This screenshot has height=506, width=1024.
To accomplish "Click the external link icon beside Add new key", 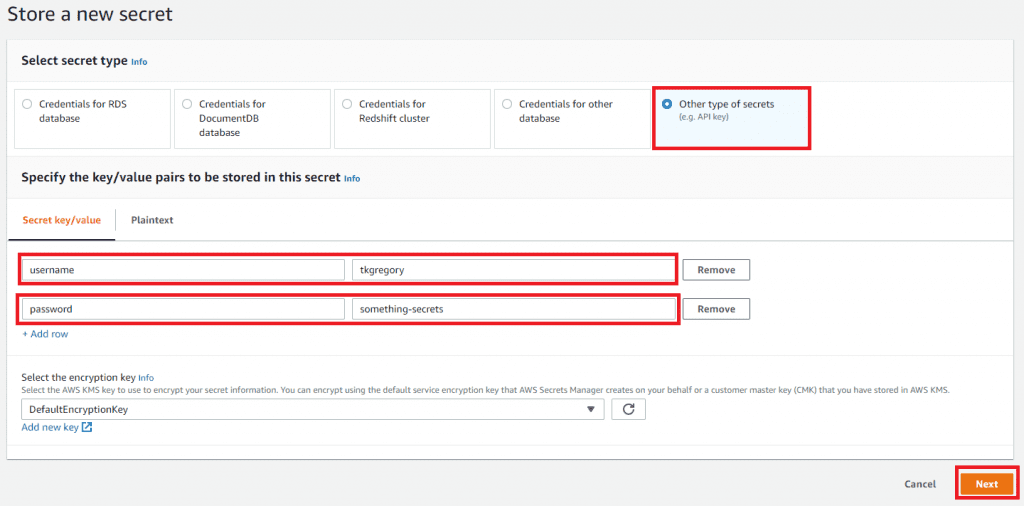I will coord(87,428).
